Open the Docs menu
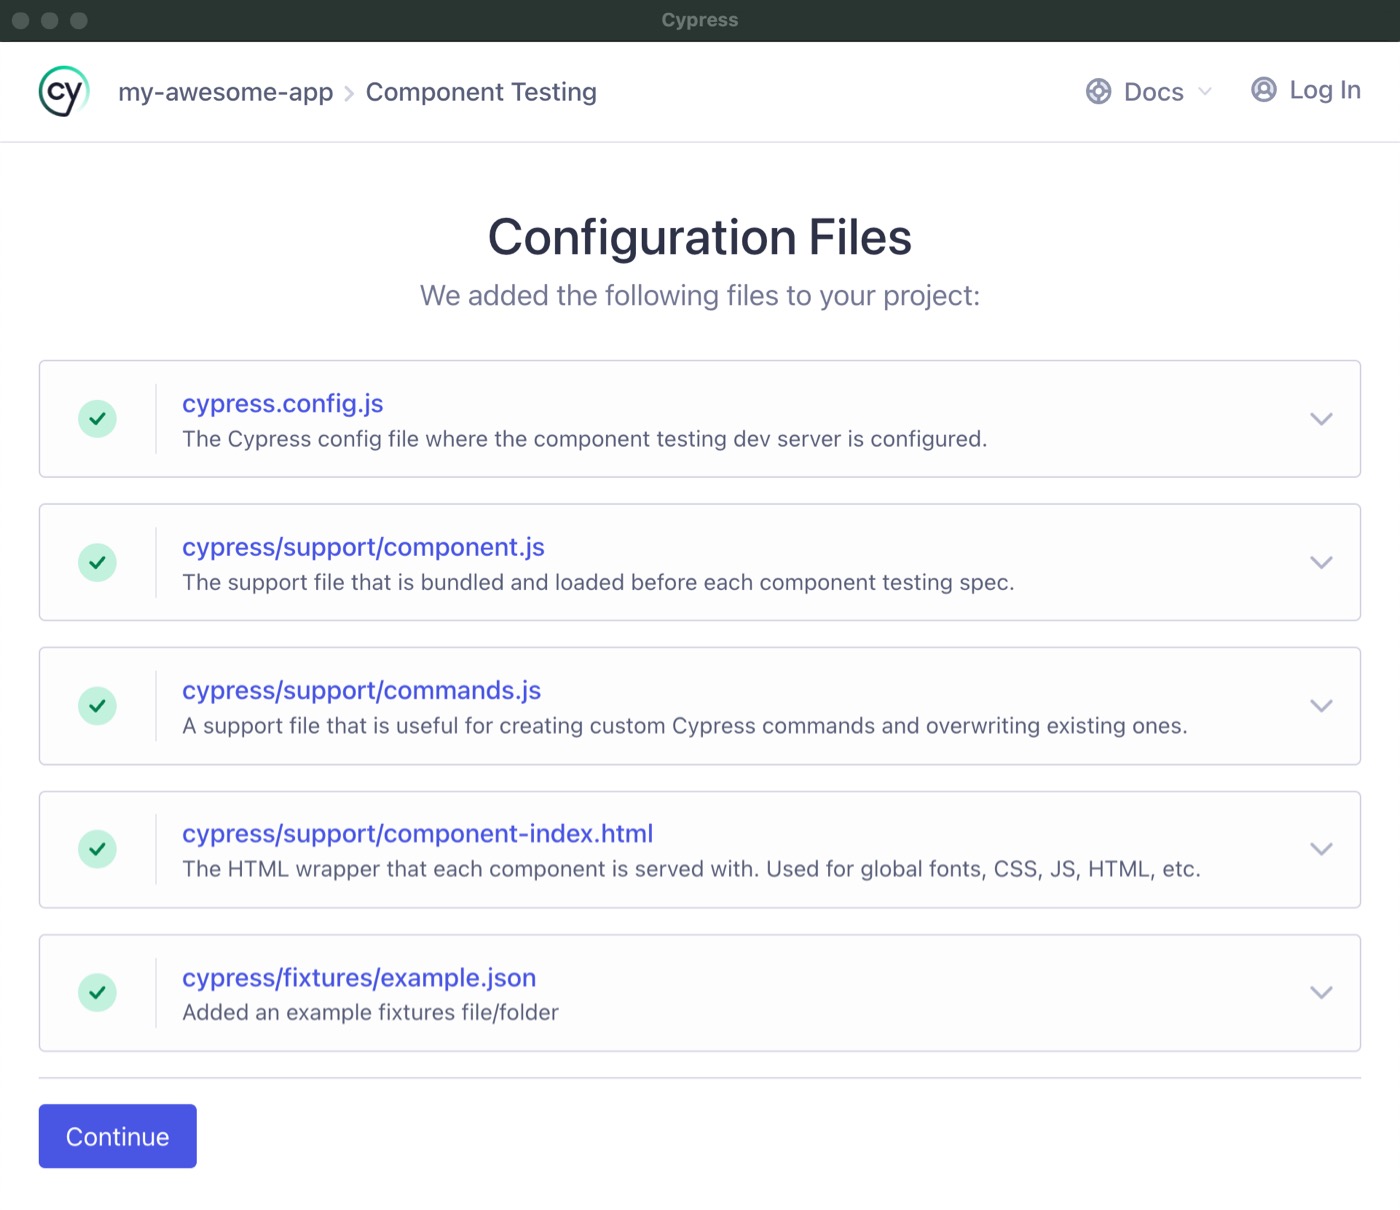 click(1154, 91)
